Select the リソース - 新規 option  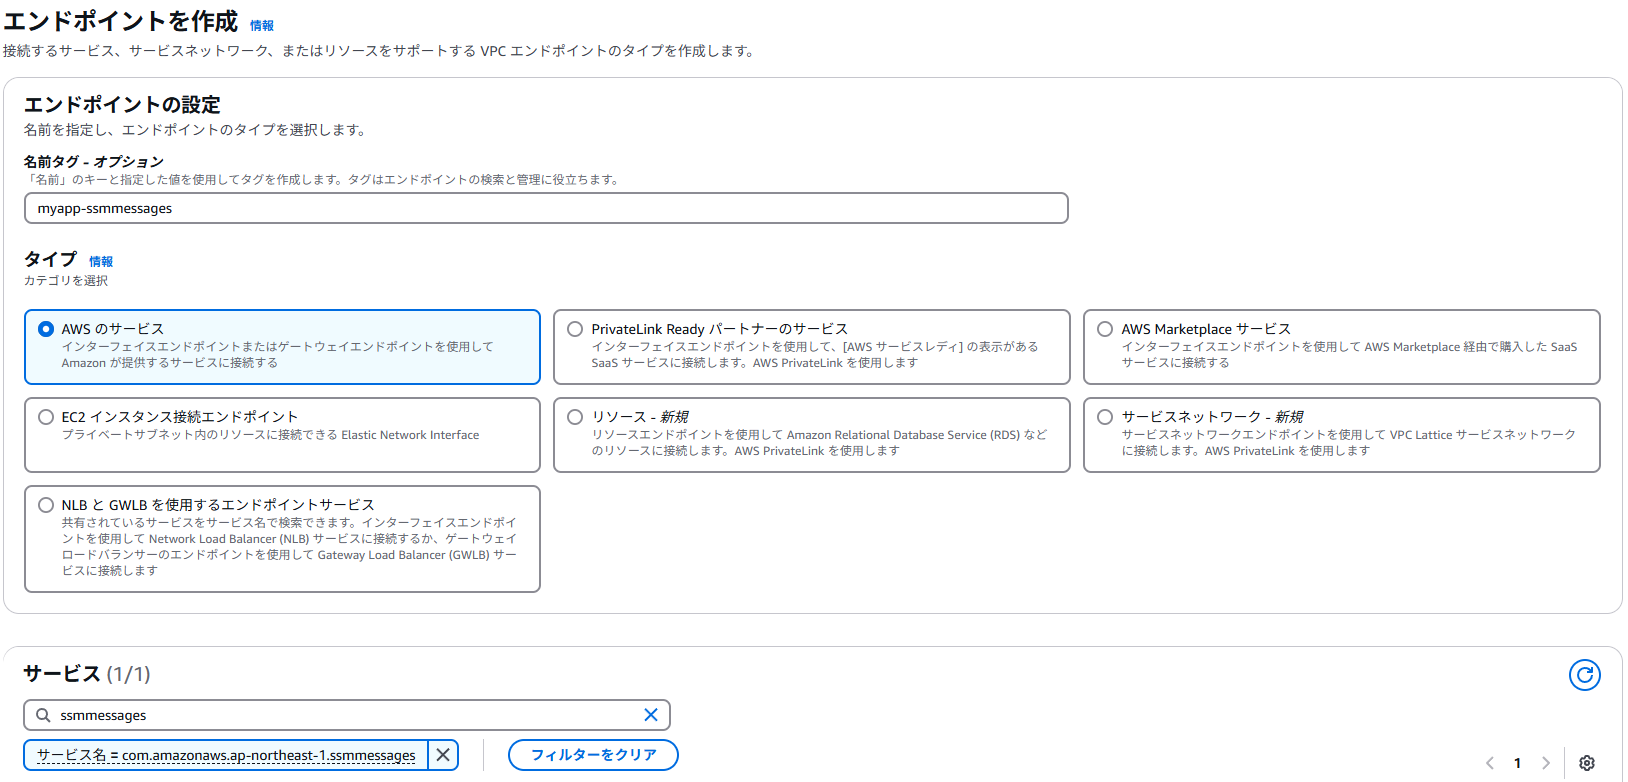(575, 417)
